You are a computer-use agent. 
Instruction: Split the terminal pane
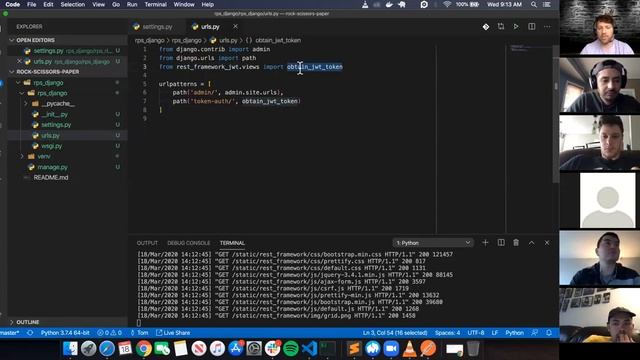[x=501, y=242]
